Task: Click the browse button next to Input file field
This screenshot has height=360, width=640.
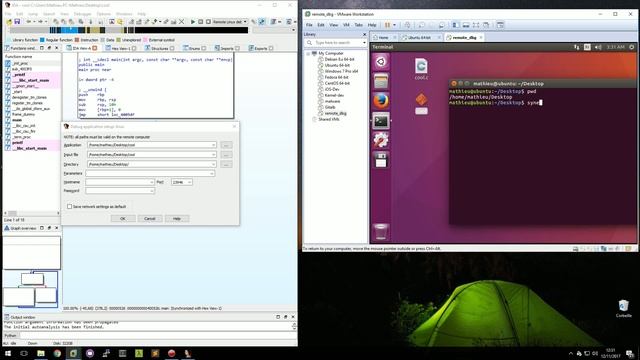Action: (226, 155)
